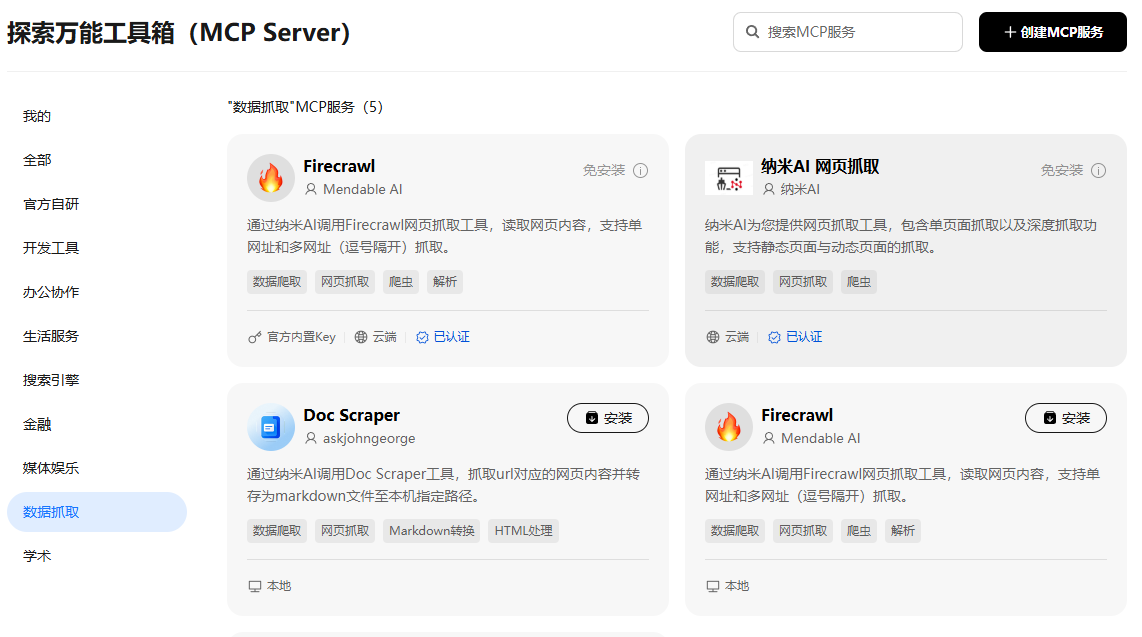The width and height of the screenshot is (1142, 637).
Task: Click info icon beside 纳米AI 网页抓取 免安装
Action: pyautogui.click(x=1098, y=170)
